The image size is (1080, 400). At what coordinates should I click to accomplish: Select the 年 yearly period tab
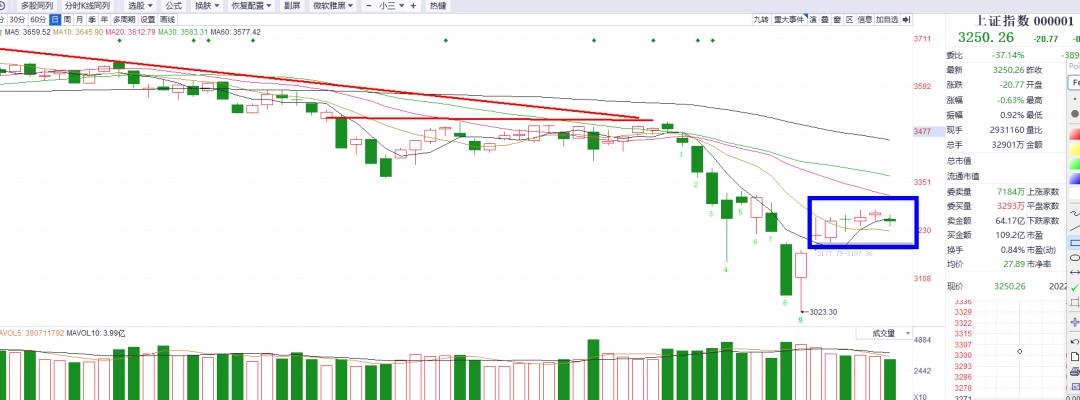pos(104,19)
